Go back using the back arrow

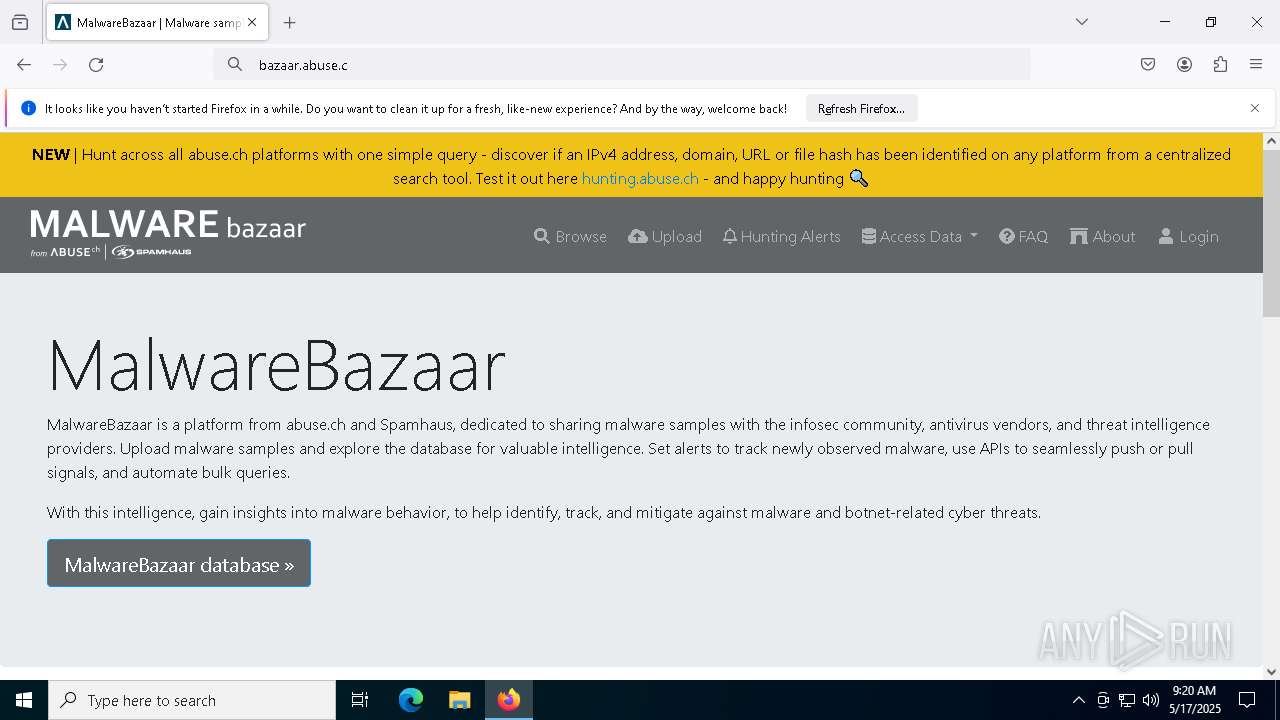tap(24, 64)
